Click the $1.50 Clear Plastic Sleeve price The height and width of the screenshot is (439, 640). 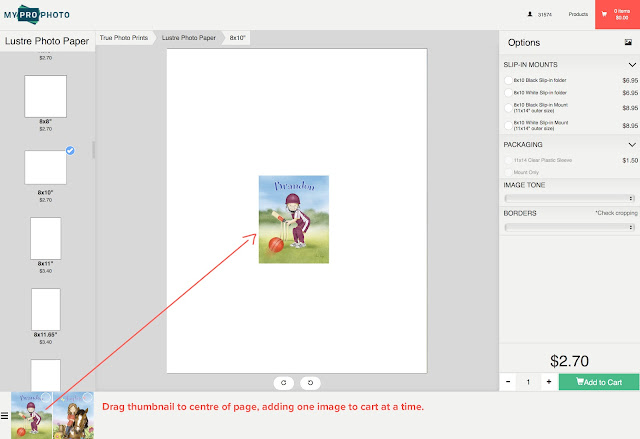(x=630, y=160)
